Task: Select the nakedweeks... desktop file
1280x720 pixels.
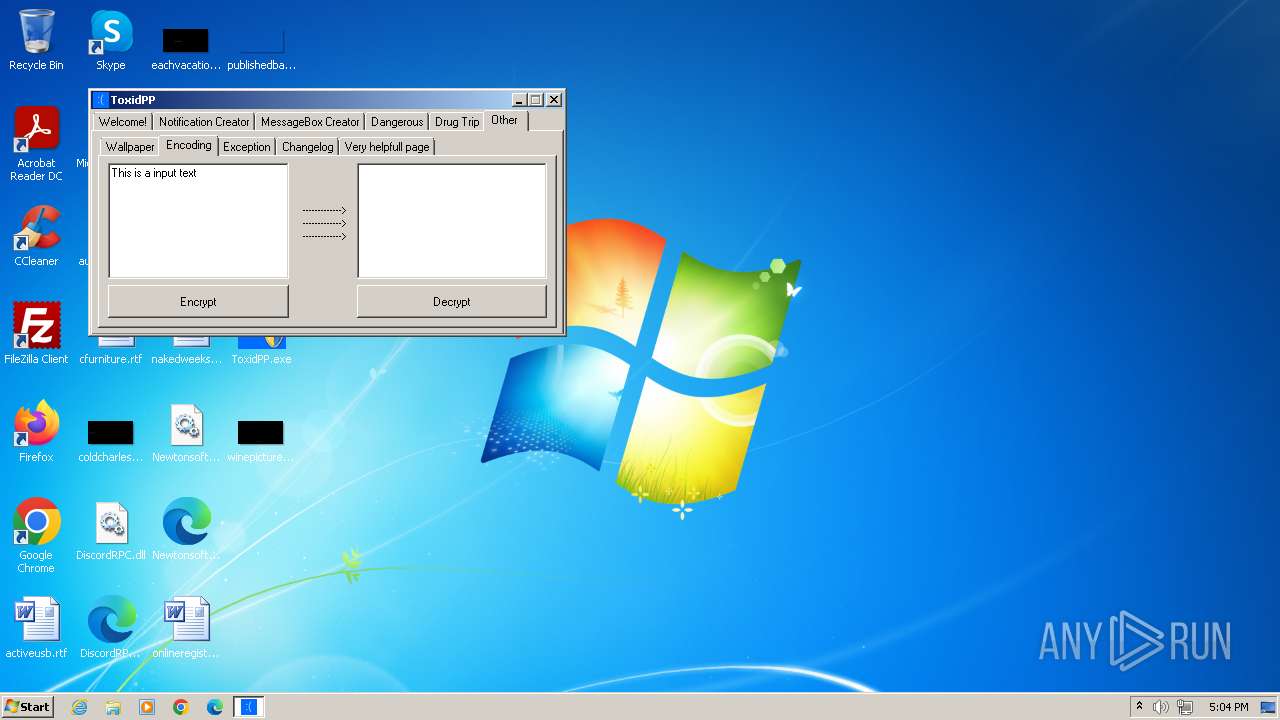Action: 186,351
